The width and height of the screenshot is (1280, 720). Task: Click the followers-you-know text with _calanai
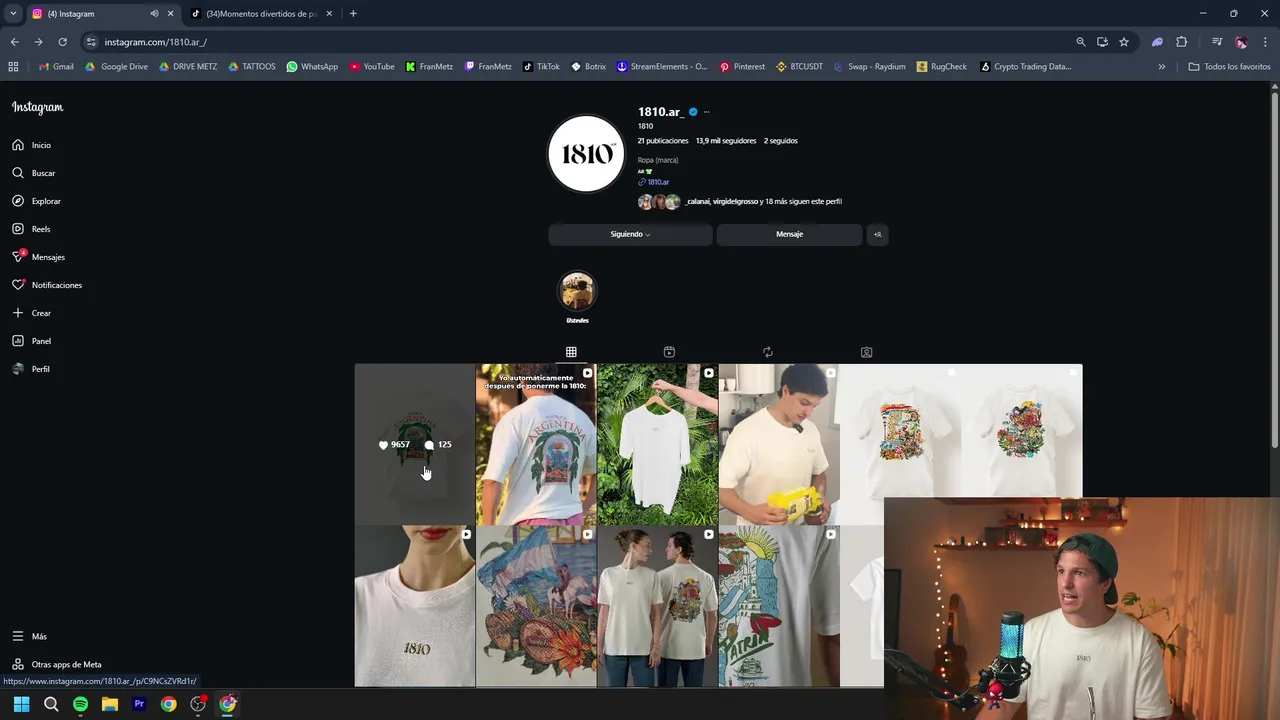point(764,201)
